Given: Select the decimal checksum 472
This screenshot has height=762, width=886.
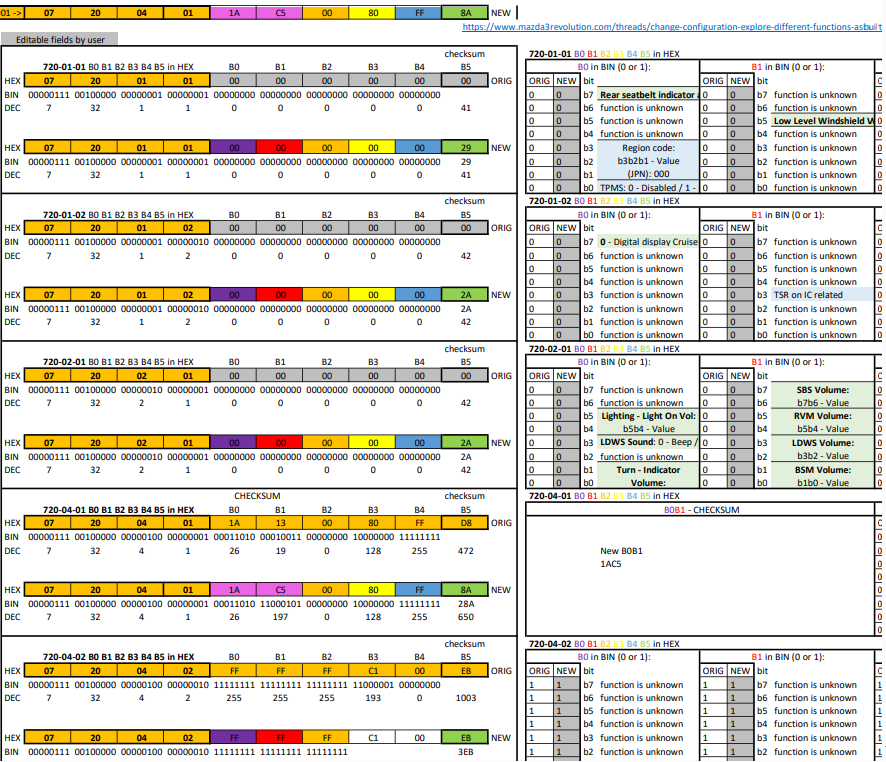Looking at the screenshot, I should coord(465,551).
